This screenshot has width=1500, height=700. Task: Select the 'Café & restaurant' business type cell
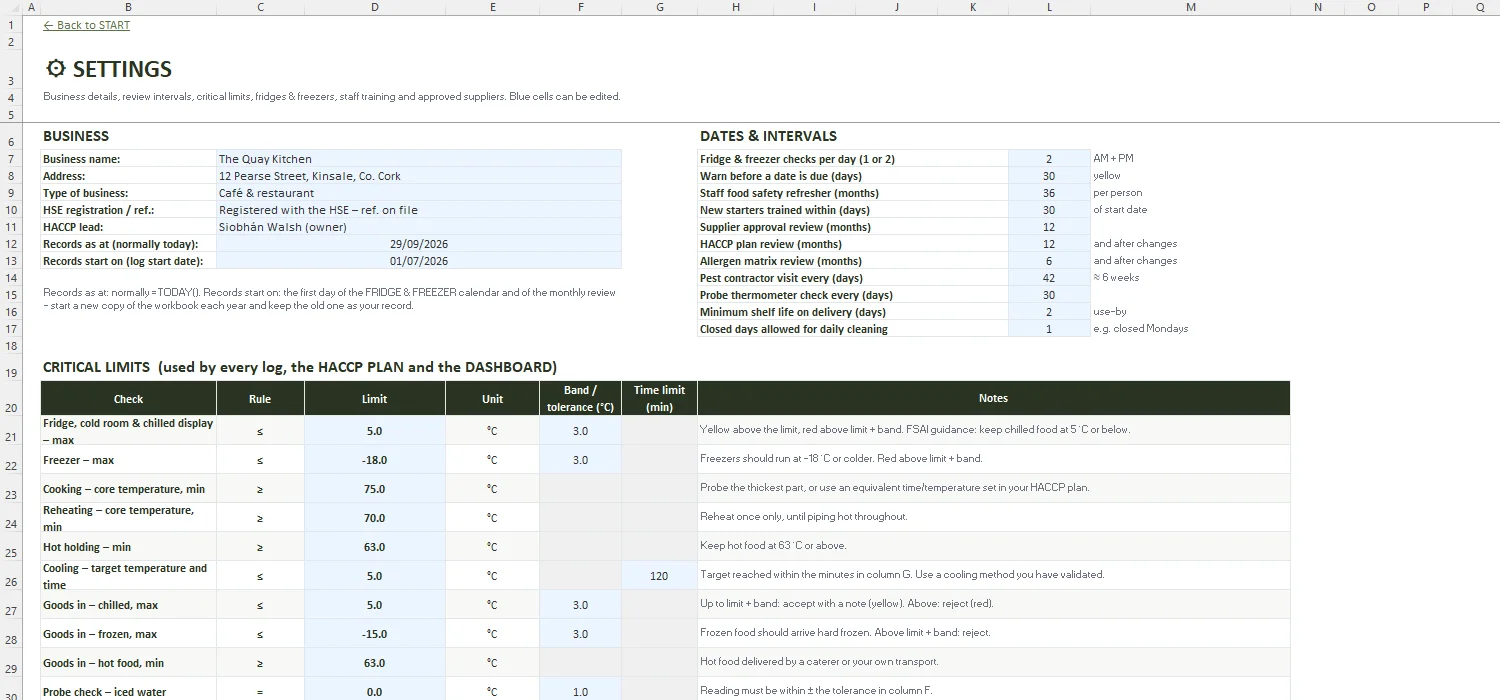419,193
